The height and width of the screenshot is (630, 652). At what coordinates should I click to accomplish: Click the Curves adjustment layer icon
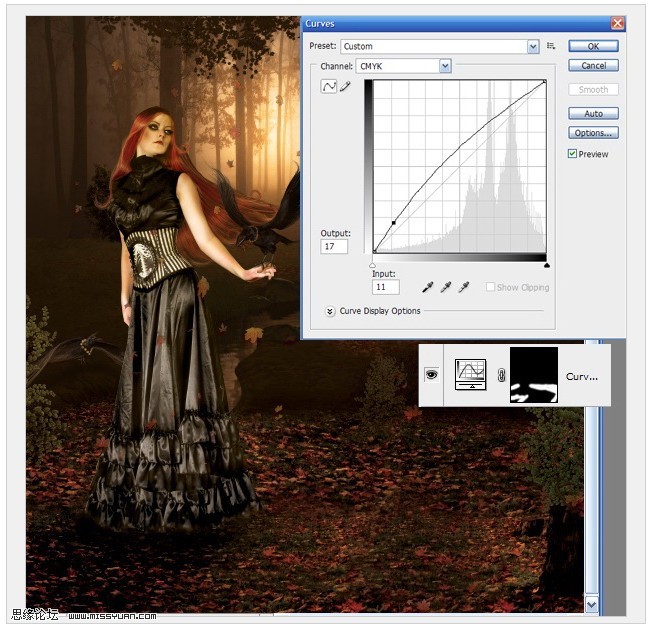(470, 374)
